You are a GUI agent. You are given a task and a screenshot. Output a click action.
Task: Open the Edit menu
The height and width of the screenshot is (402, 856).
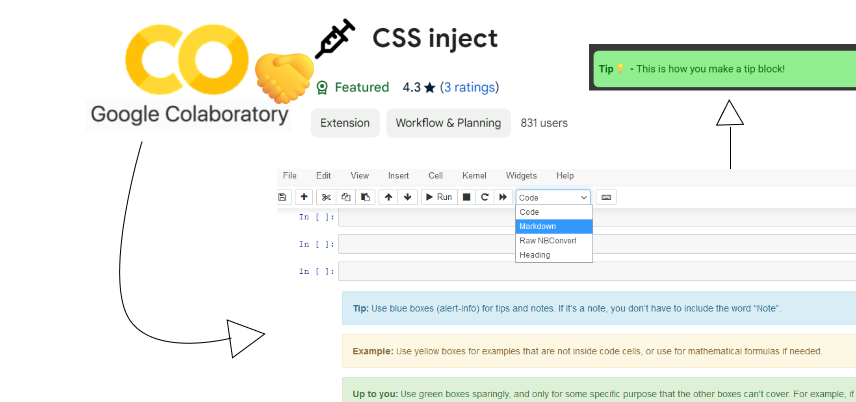(x=323, y=175)
